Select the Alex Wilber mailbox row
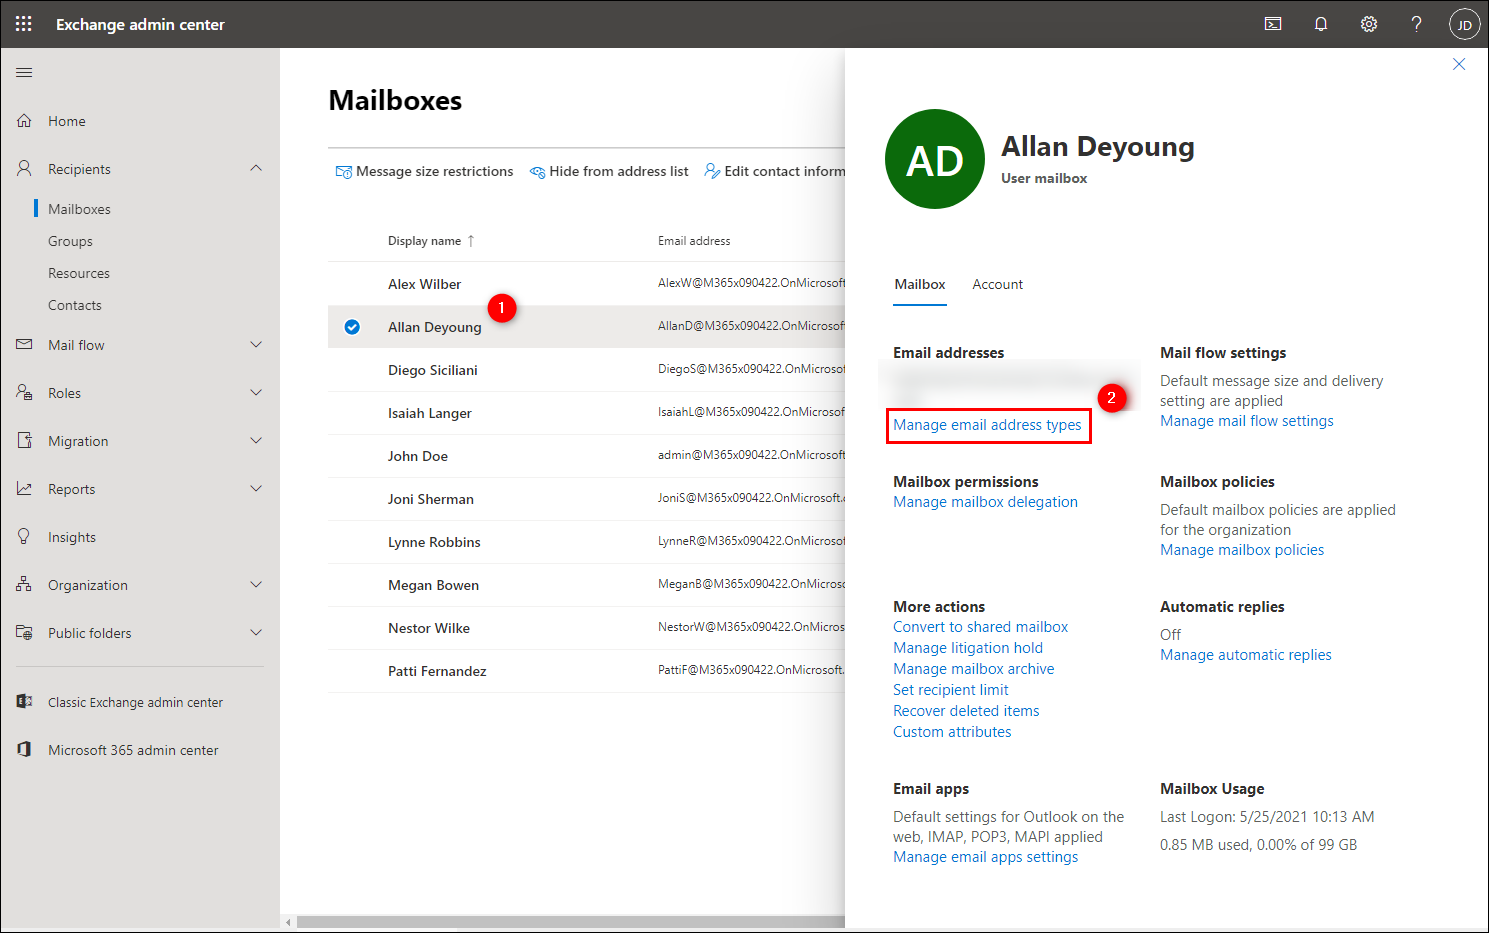 coord(587,284)
